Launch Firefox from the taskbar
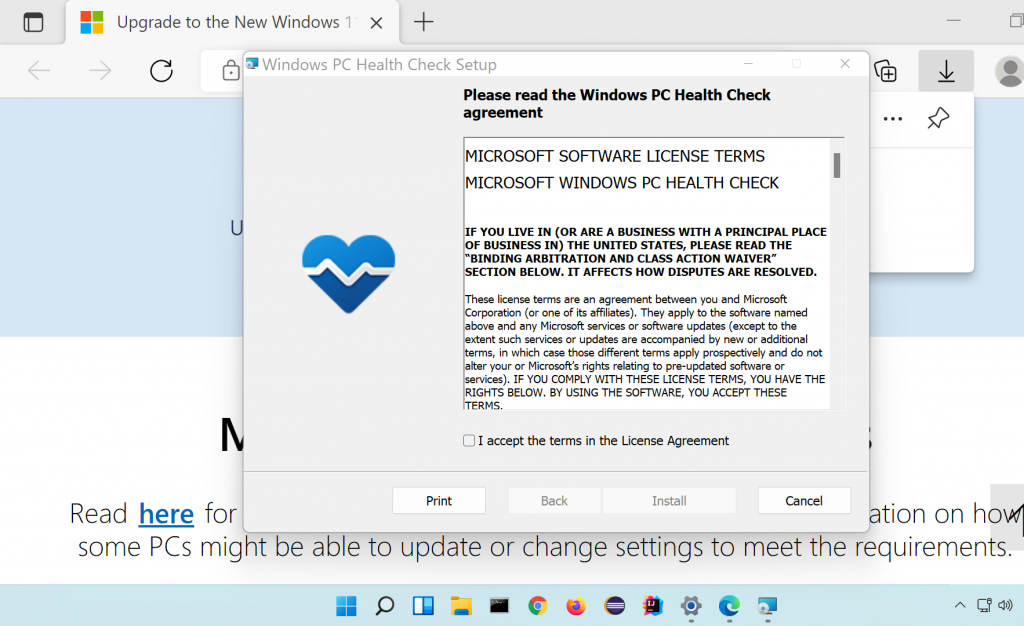Screen dimensions: 1024x626 pos(575,607)
